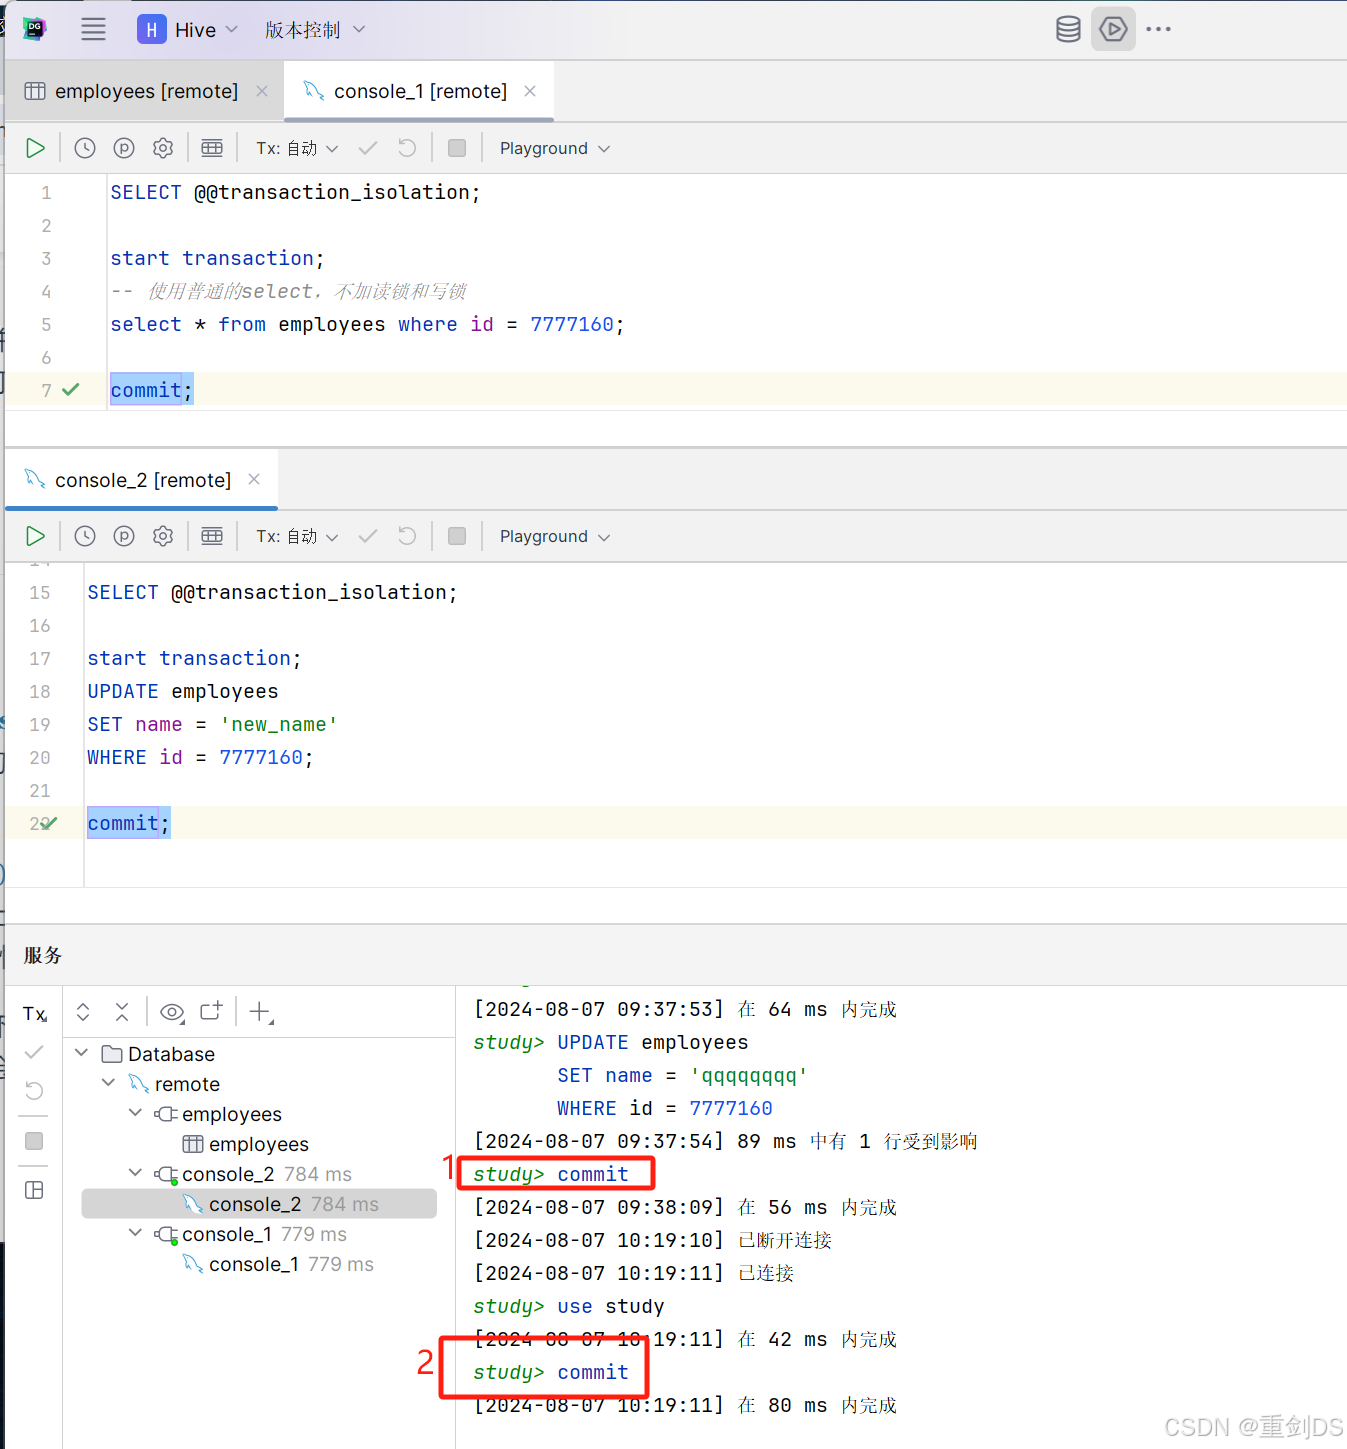Click the commit; statement in console_1 editor

click(x=152, y=390)
